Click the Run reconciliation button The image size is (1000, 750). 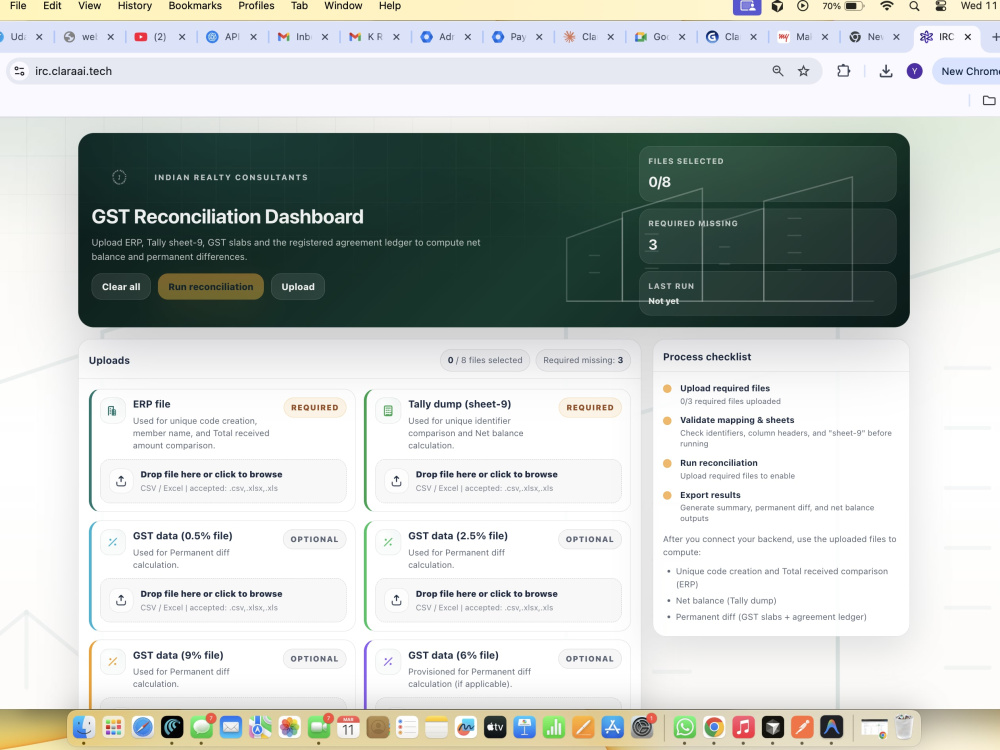point(210,287)
